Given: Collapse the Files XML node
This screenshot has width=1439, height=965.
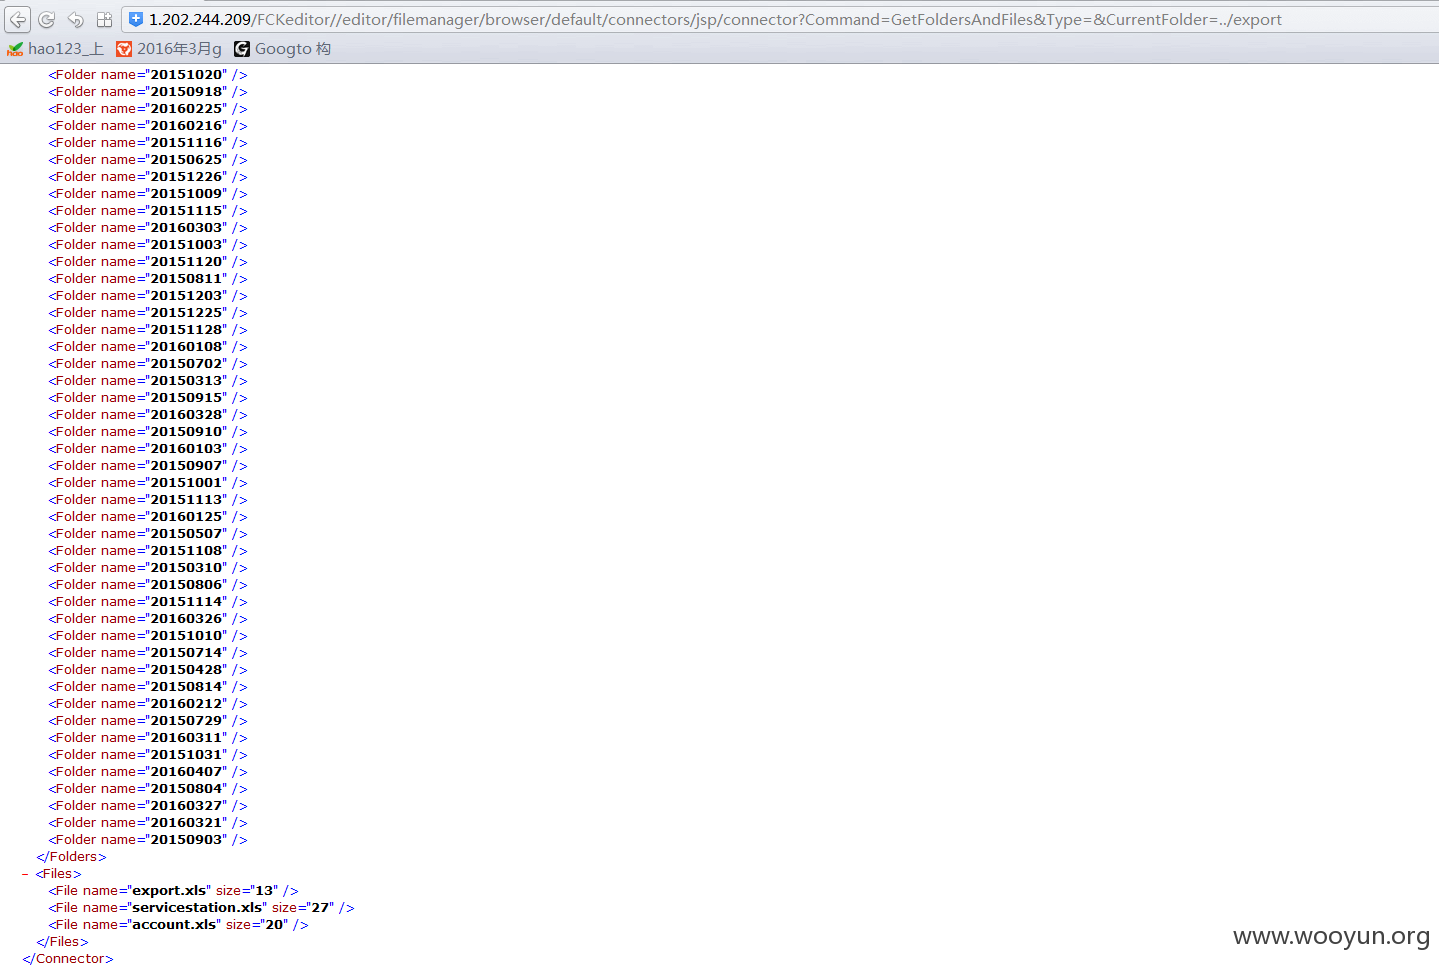Looking at the screenshot, I should point(25,874).
